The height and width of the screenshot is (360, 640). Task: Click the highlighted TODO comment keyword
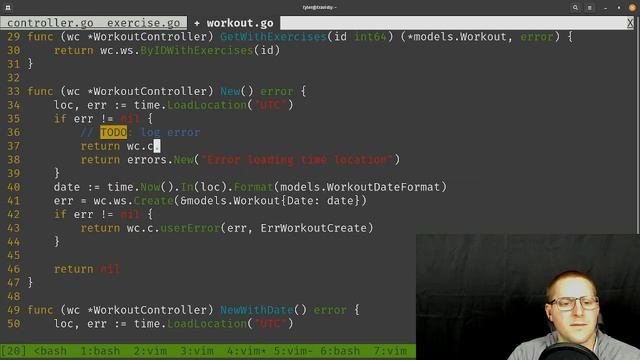point(113,132)
